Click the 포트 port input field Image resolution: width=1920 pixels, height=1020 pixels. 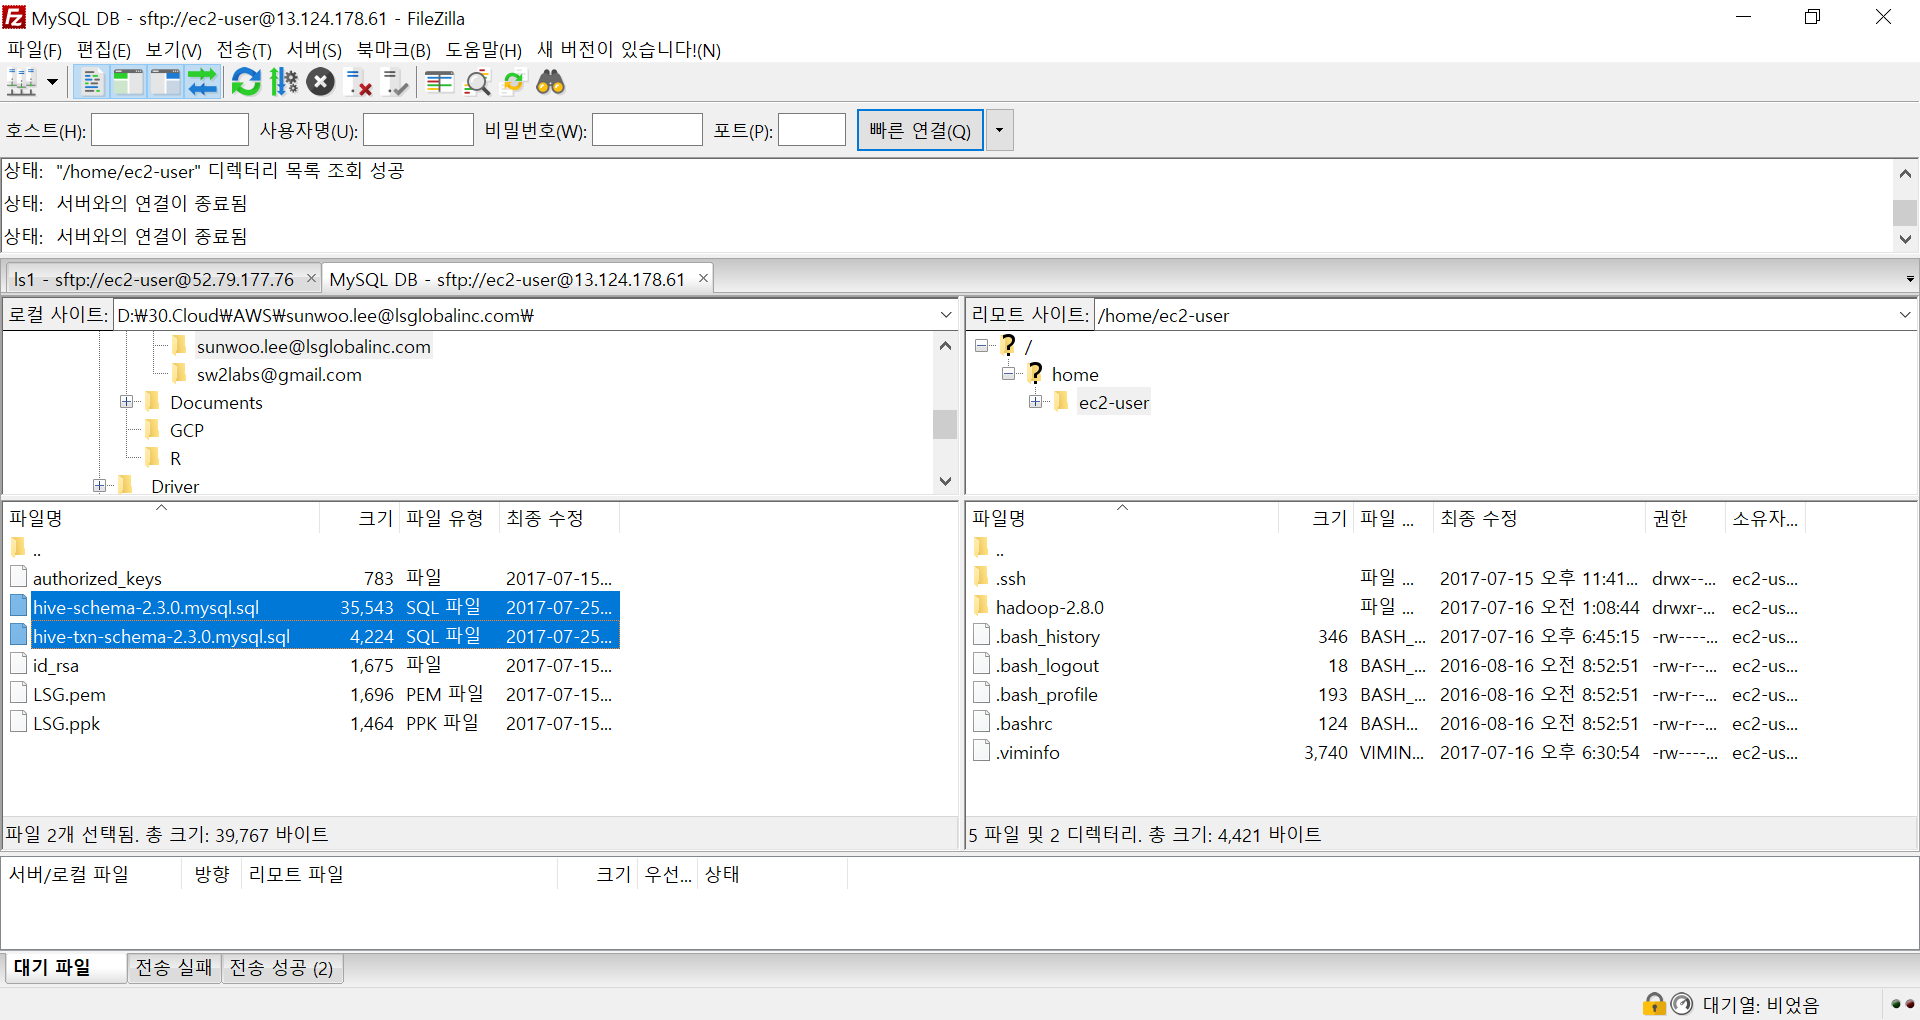point(812,130)
